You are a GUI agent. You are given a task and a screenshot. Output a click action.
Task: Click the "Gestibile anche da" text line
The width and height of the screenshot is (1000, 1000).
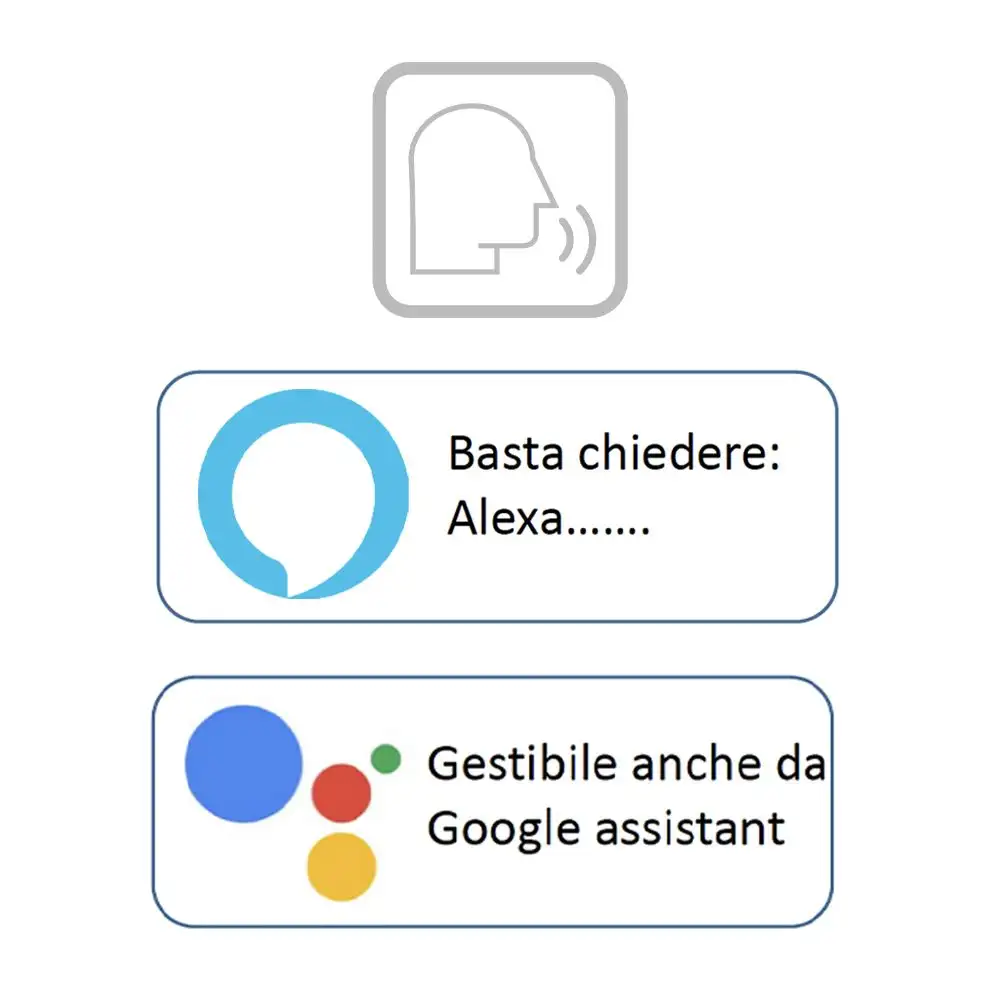(626, 765)
